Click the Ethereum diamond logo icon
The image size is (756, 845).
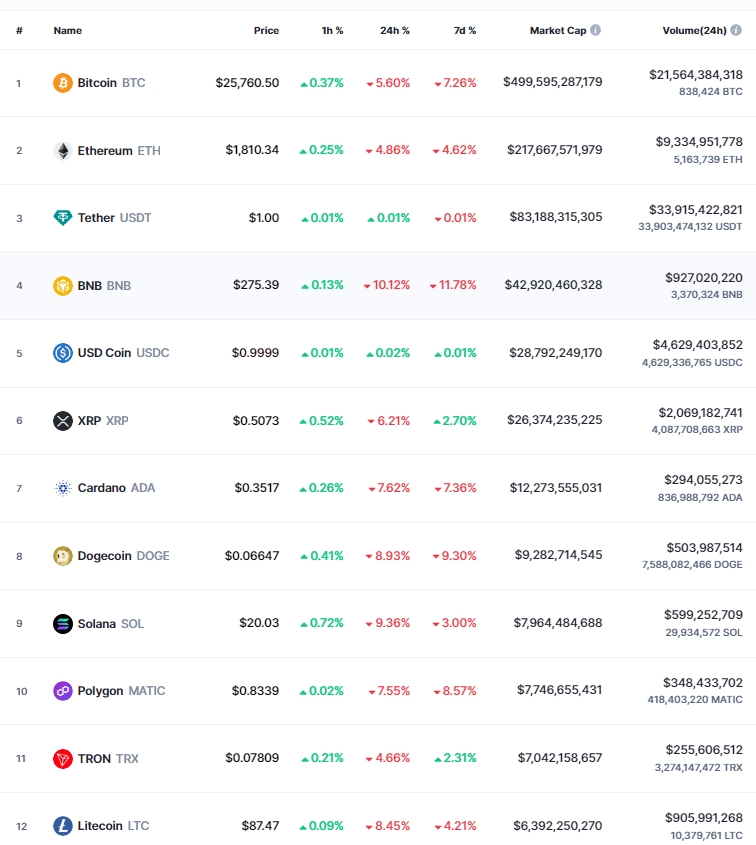[x=63, y=151]
